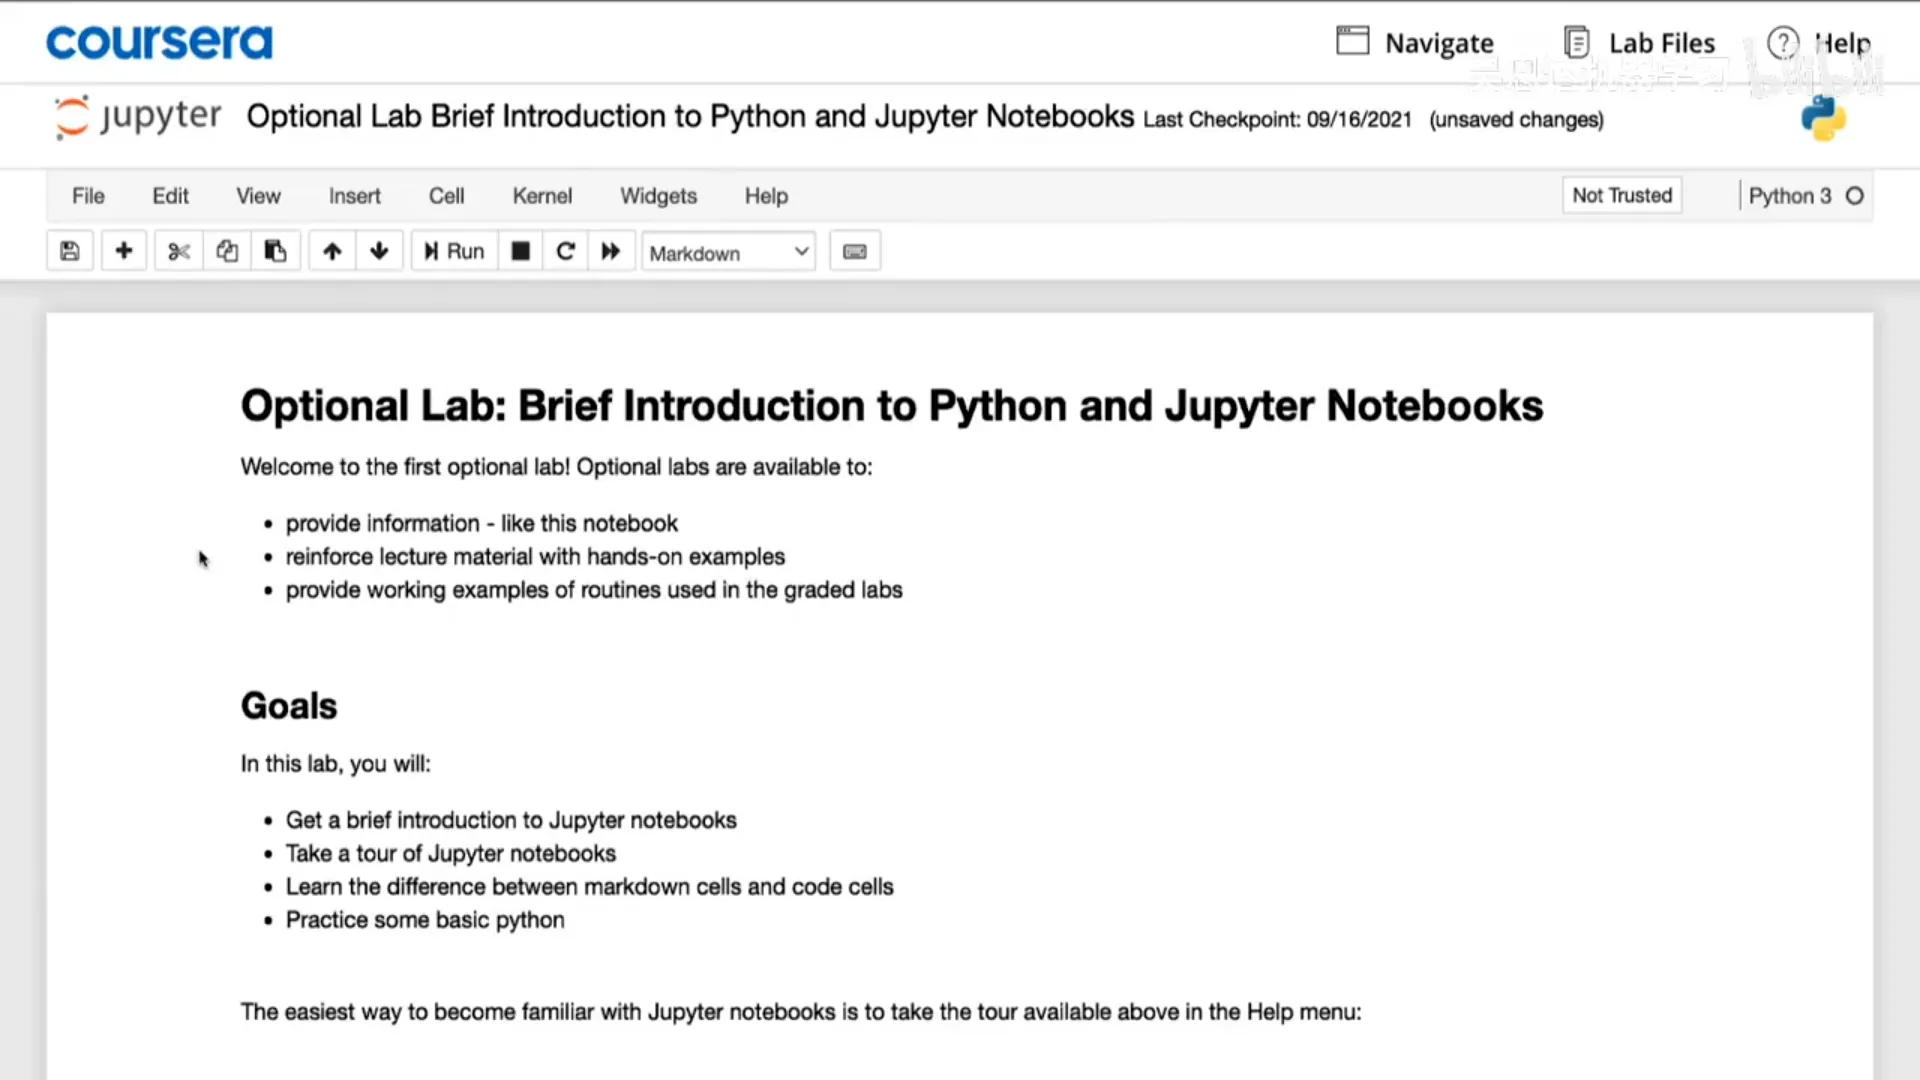Click the Coursera logo
The height and width of the screenshot is (1080, 1920).
(159, 42)
